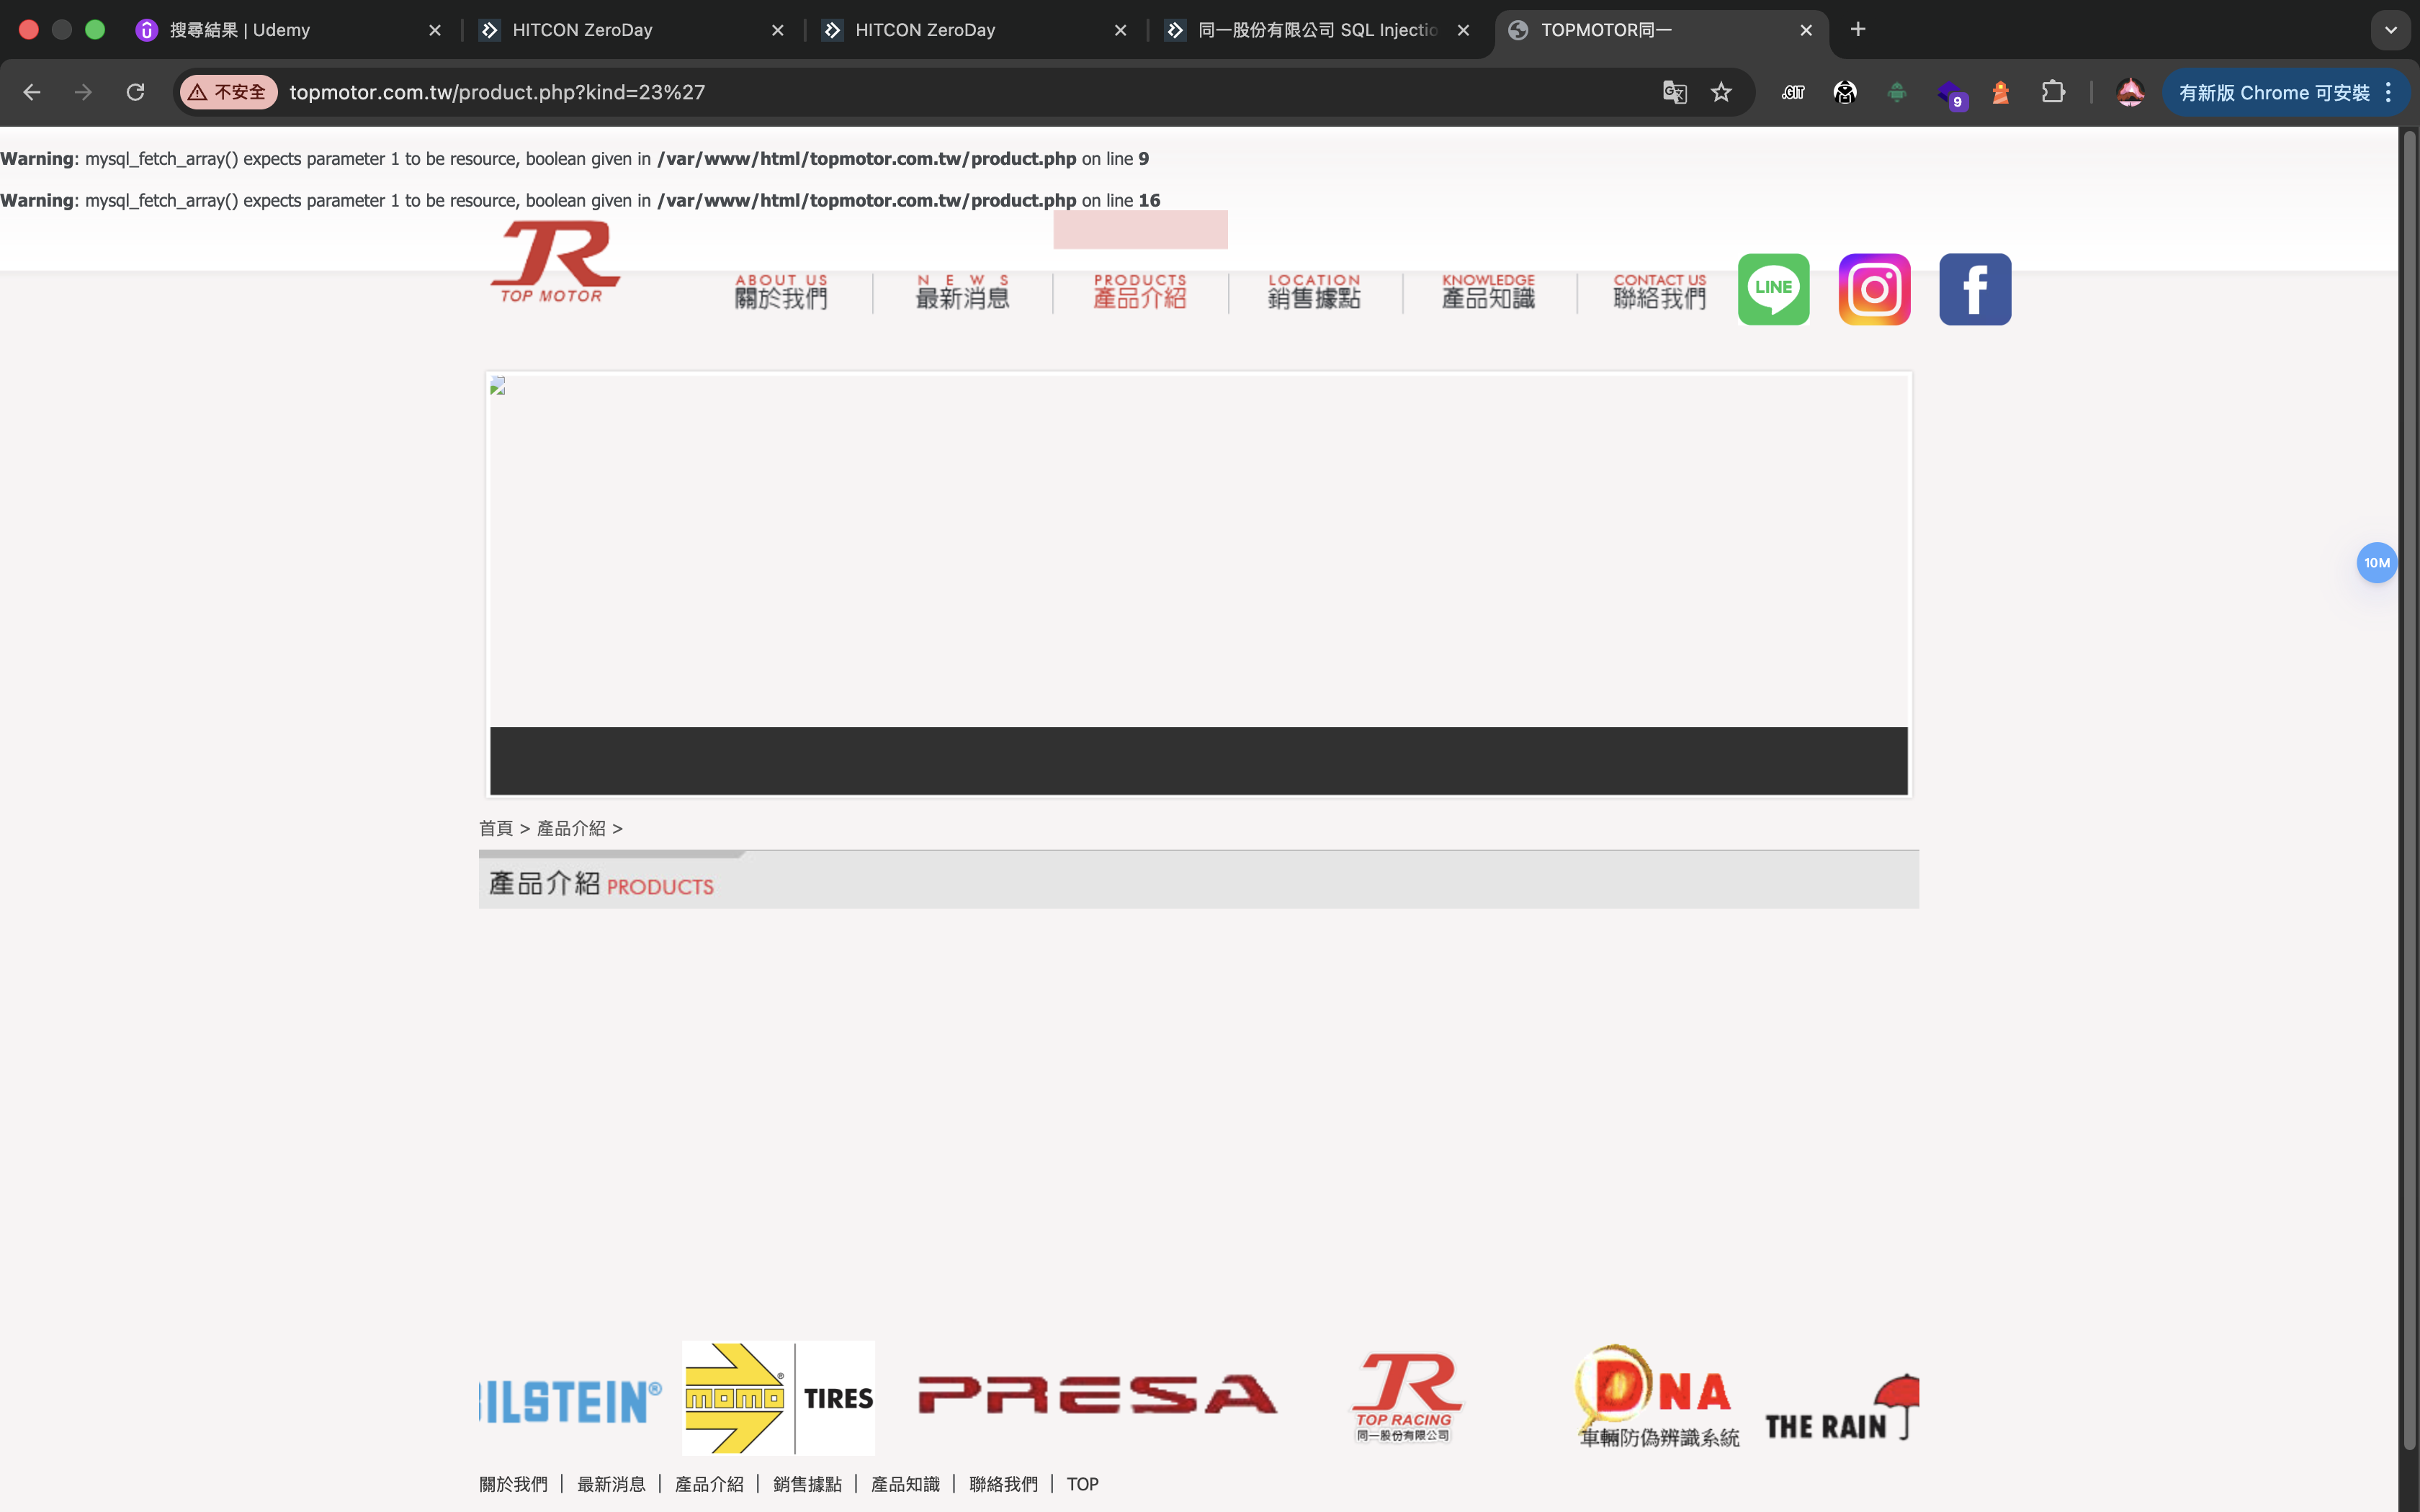
Task: Open the 最新消息 NEWS nav menu
Action: click(x=962, y=292)
